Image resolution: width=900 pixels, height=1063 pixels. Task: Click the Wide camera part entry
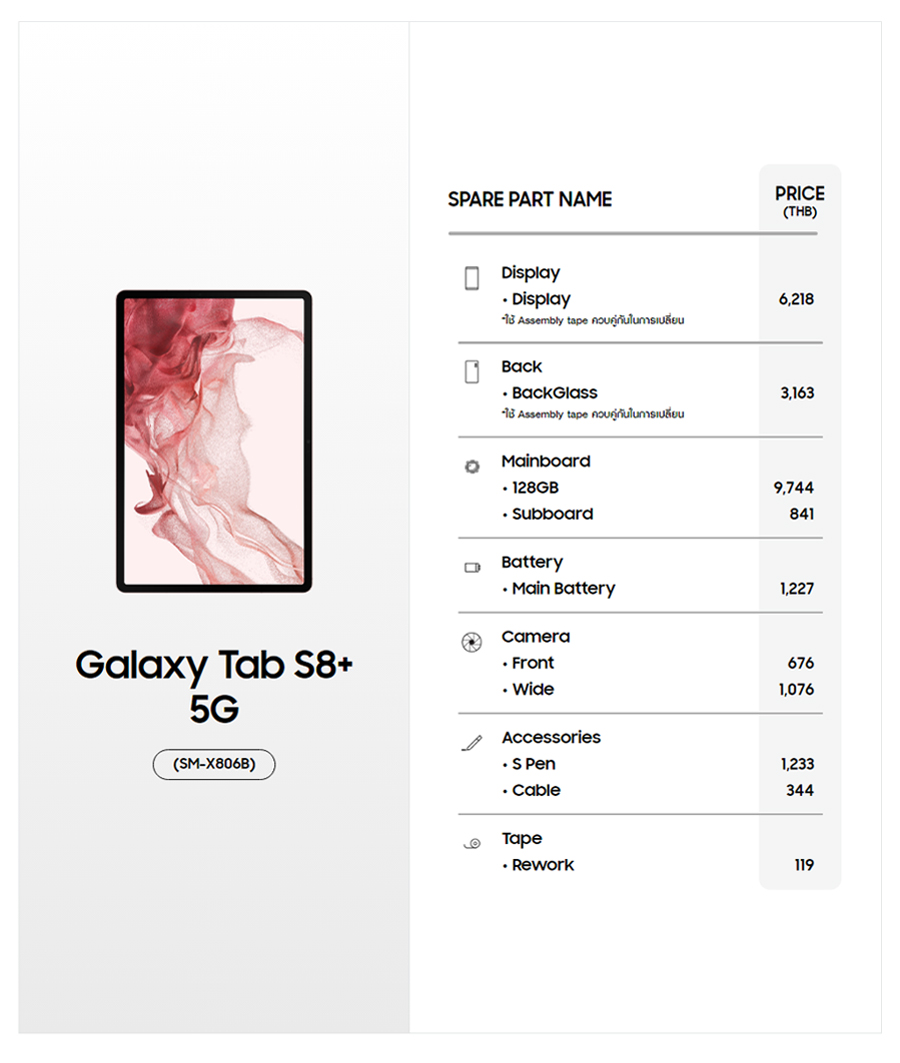click(x=532, y=689)
